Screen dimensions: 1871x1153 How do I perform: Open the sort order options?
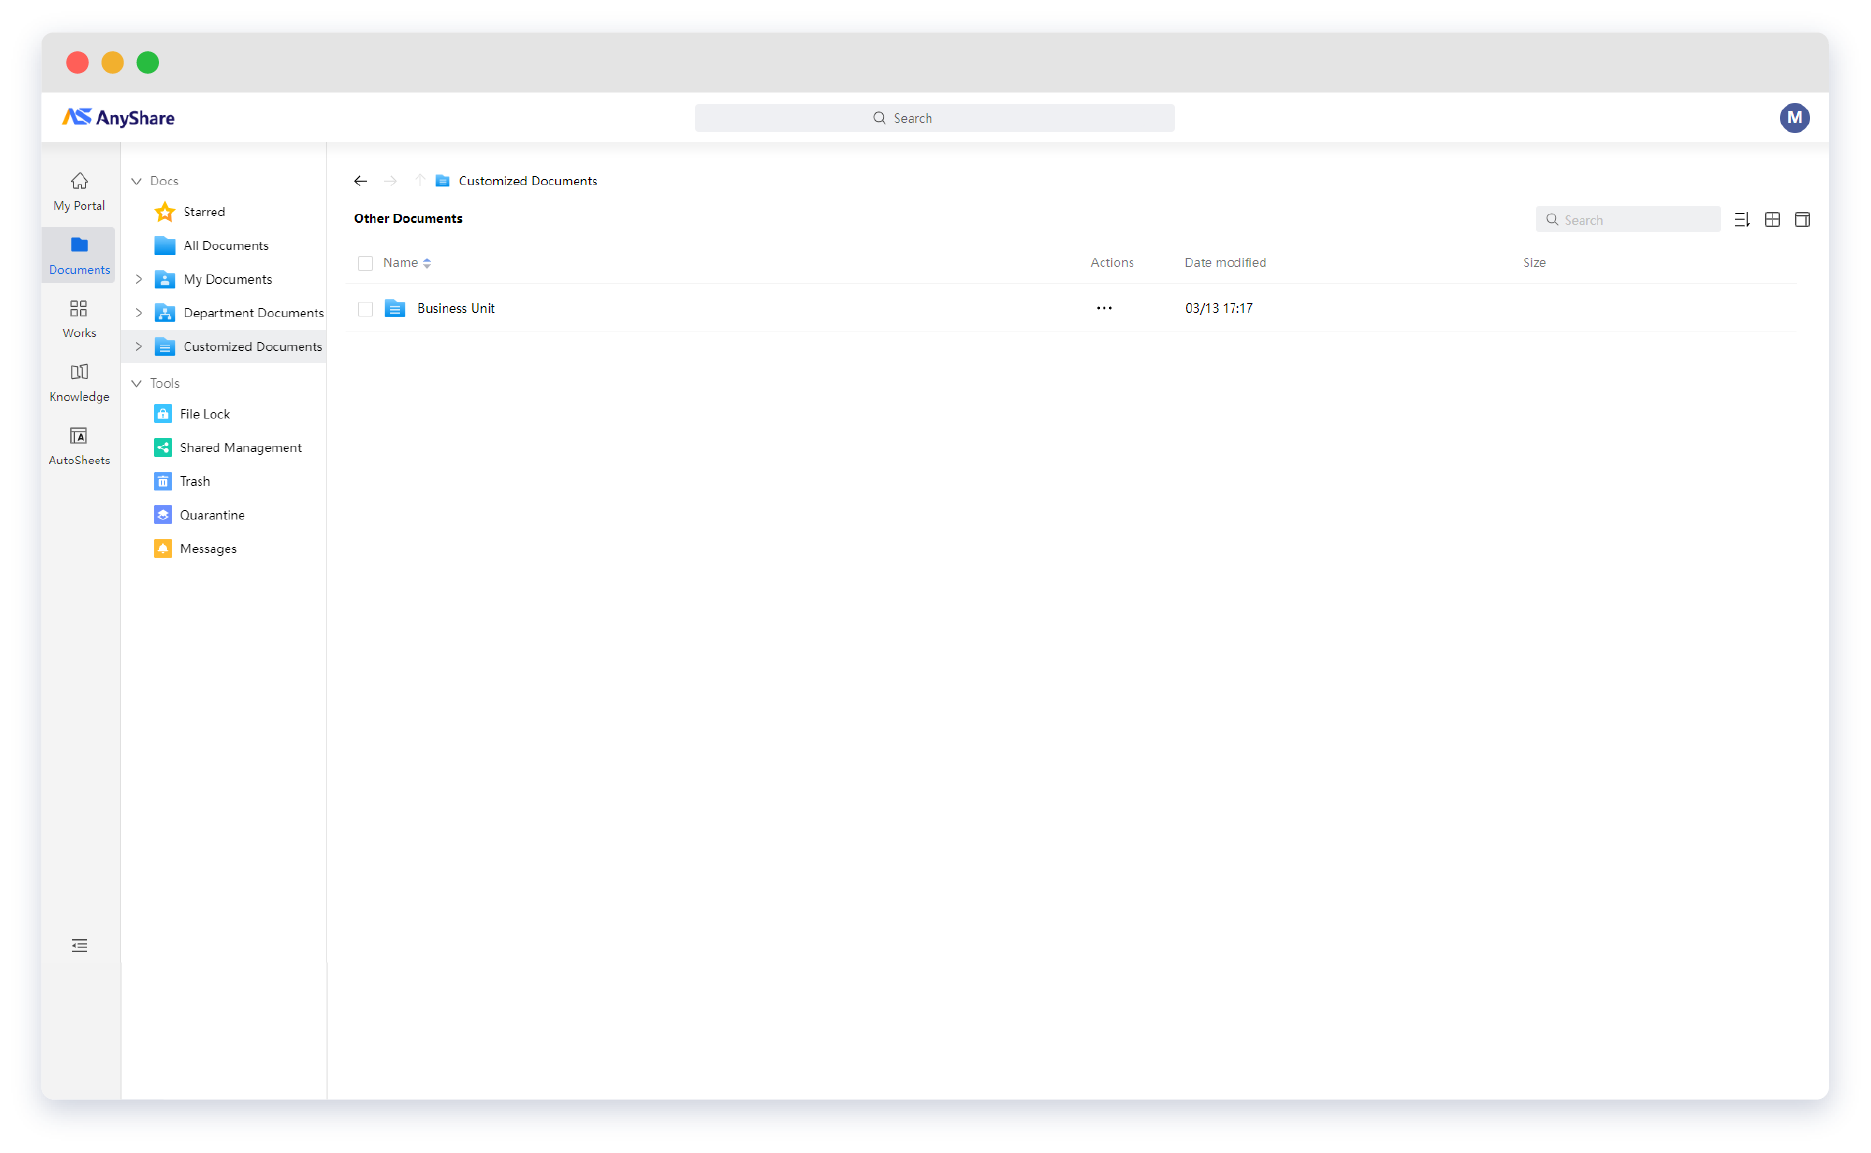coord(1742,219)
